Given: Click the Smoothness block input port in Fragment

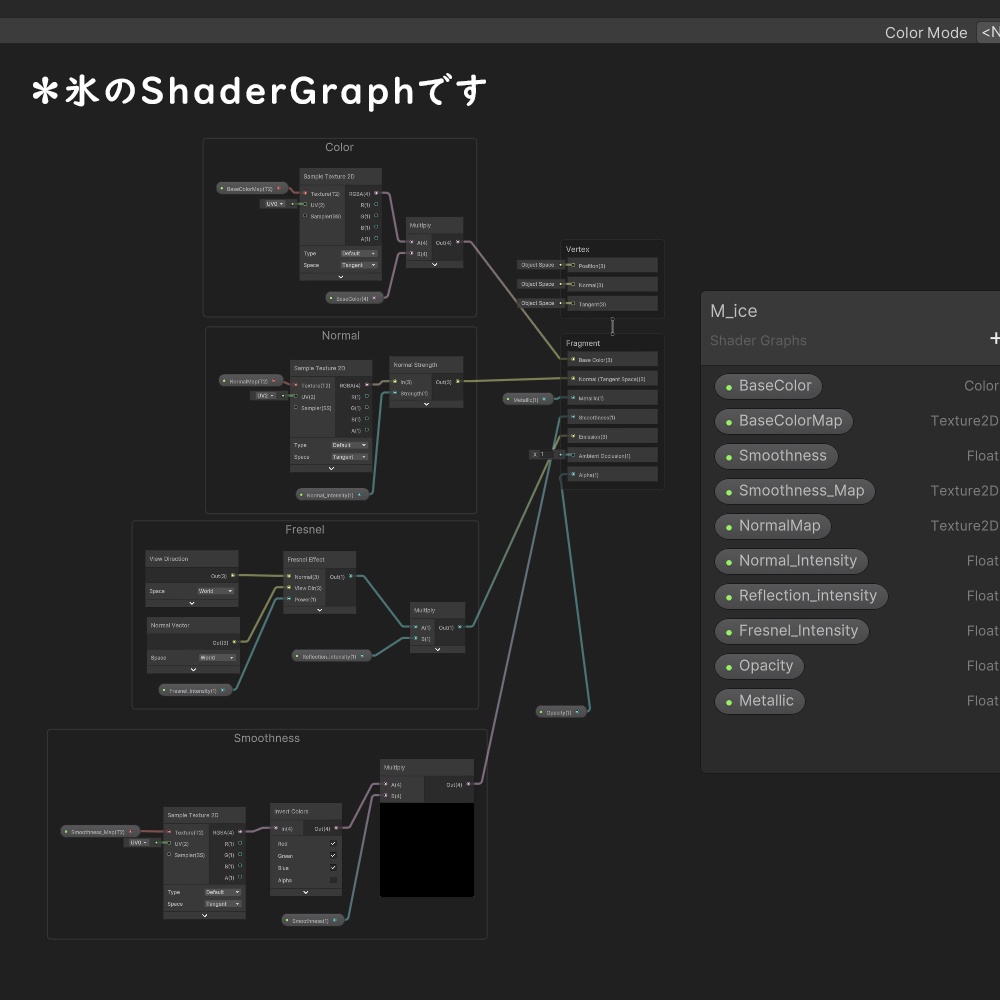Looking at the screenshot, I should (x=573, y=417).
